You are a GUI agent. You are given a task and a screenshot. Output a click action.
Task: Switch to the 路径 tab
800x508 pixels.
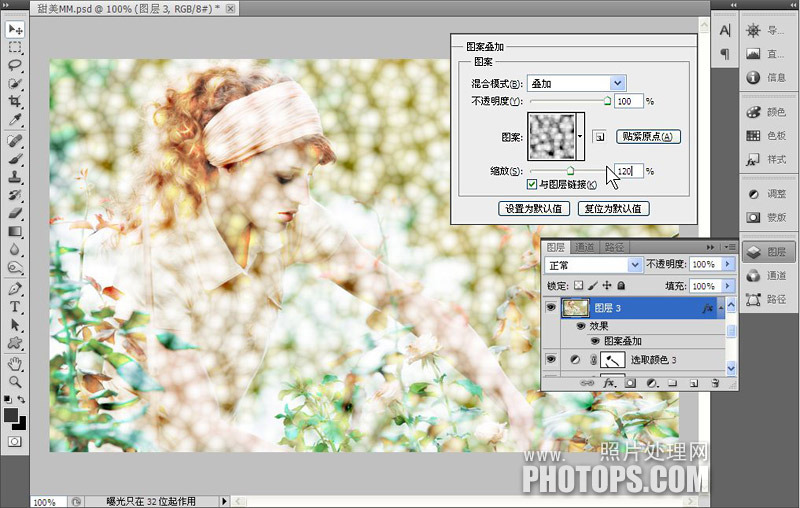614,247
